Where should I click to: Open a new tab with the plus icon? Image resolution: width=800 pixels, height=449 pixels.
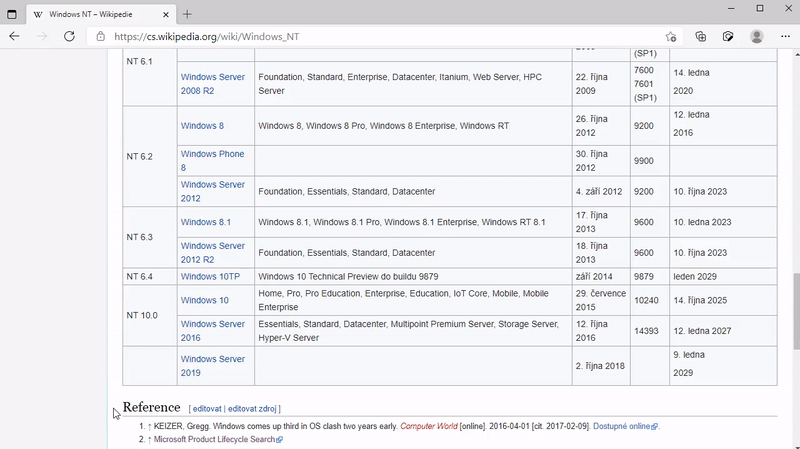[187, 14]
